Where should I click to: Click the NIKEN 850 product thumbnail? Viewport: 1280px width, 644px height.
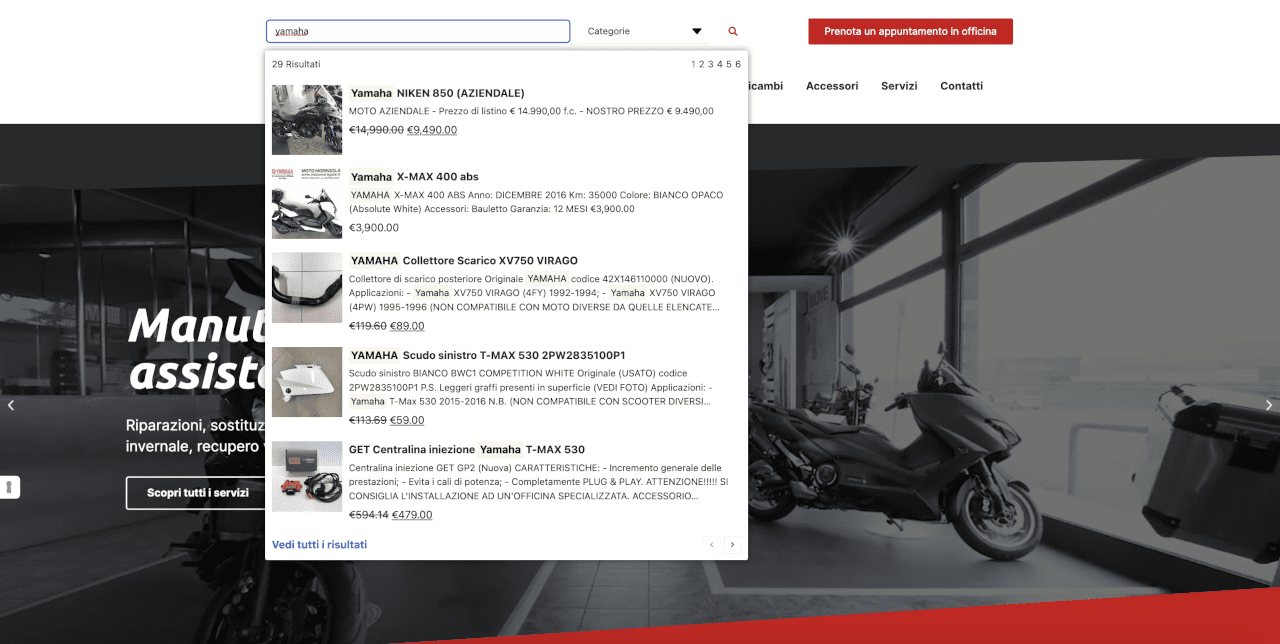pyautogui.click(x=307, y=119)
